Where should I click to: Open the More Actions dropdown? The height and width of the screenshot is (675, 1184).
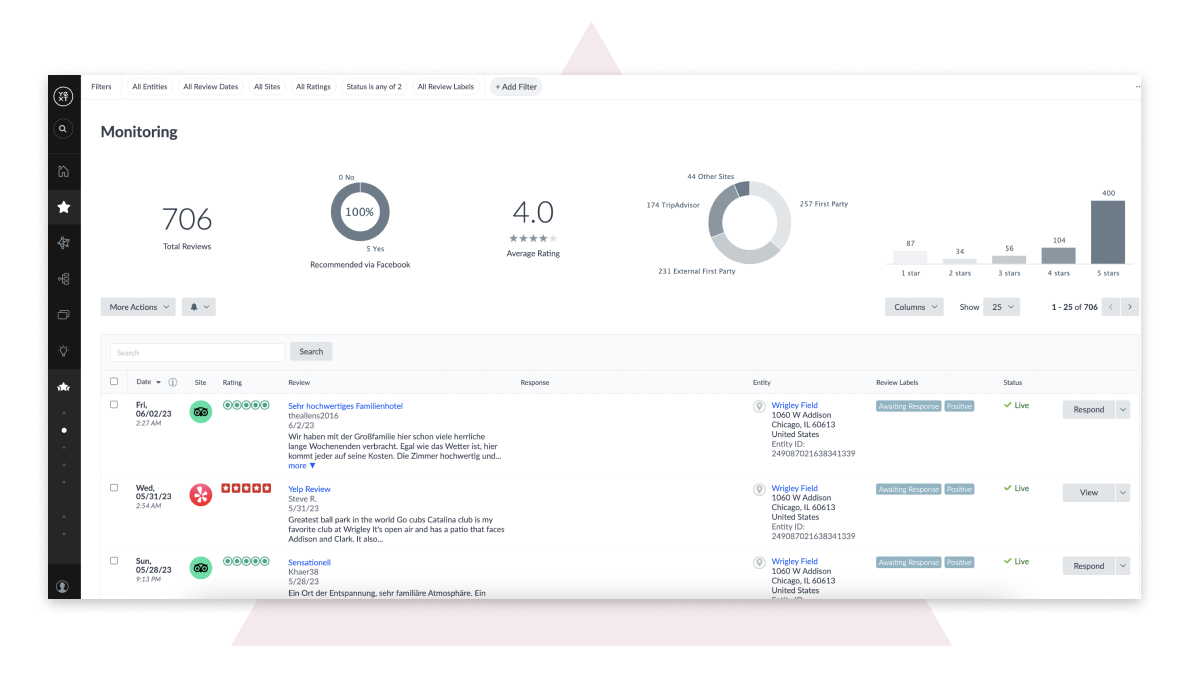(137, 306)
